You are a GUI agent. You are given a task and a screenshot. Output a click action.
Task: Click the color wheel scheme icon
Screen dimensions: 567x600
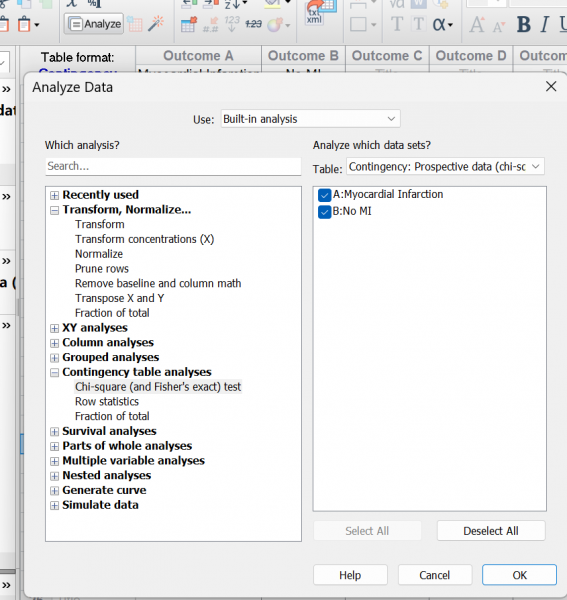tap(275, 25)
